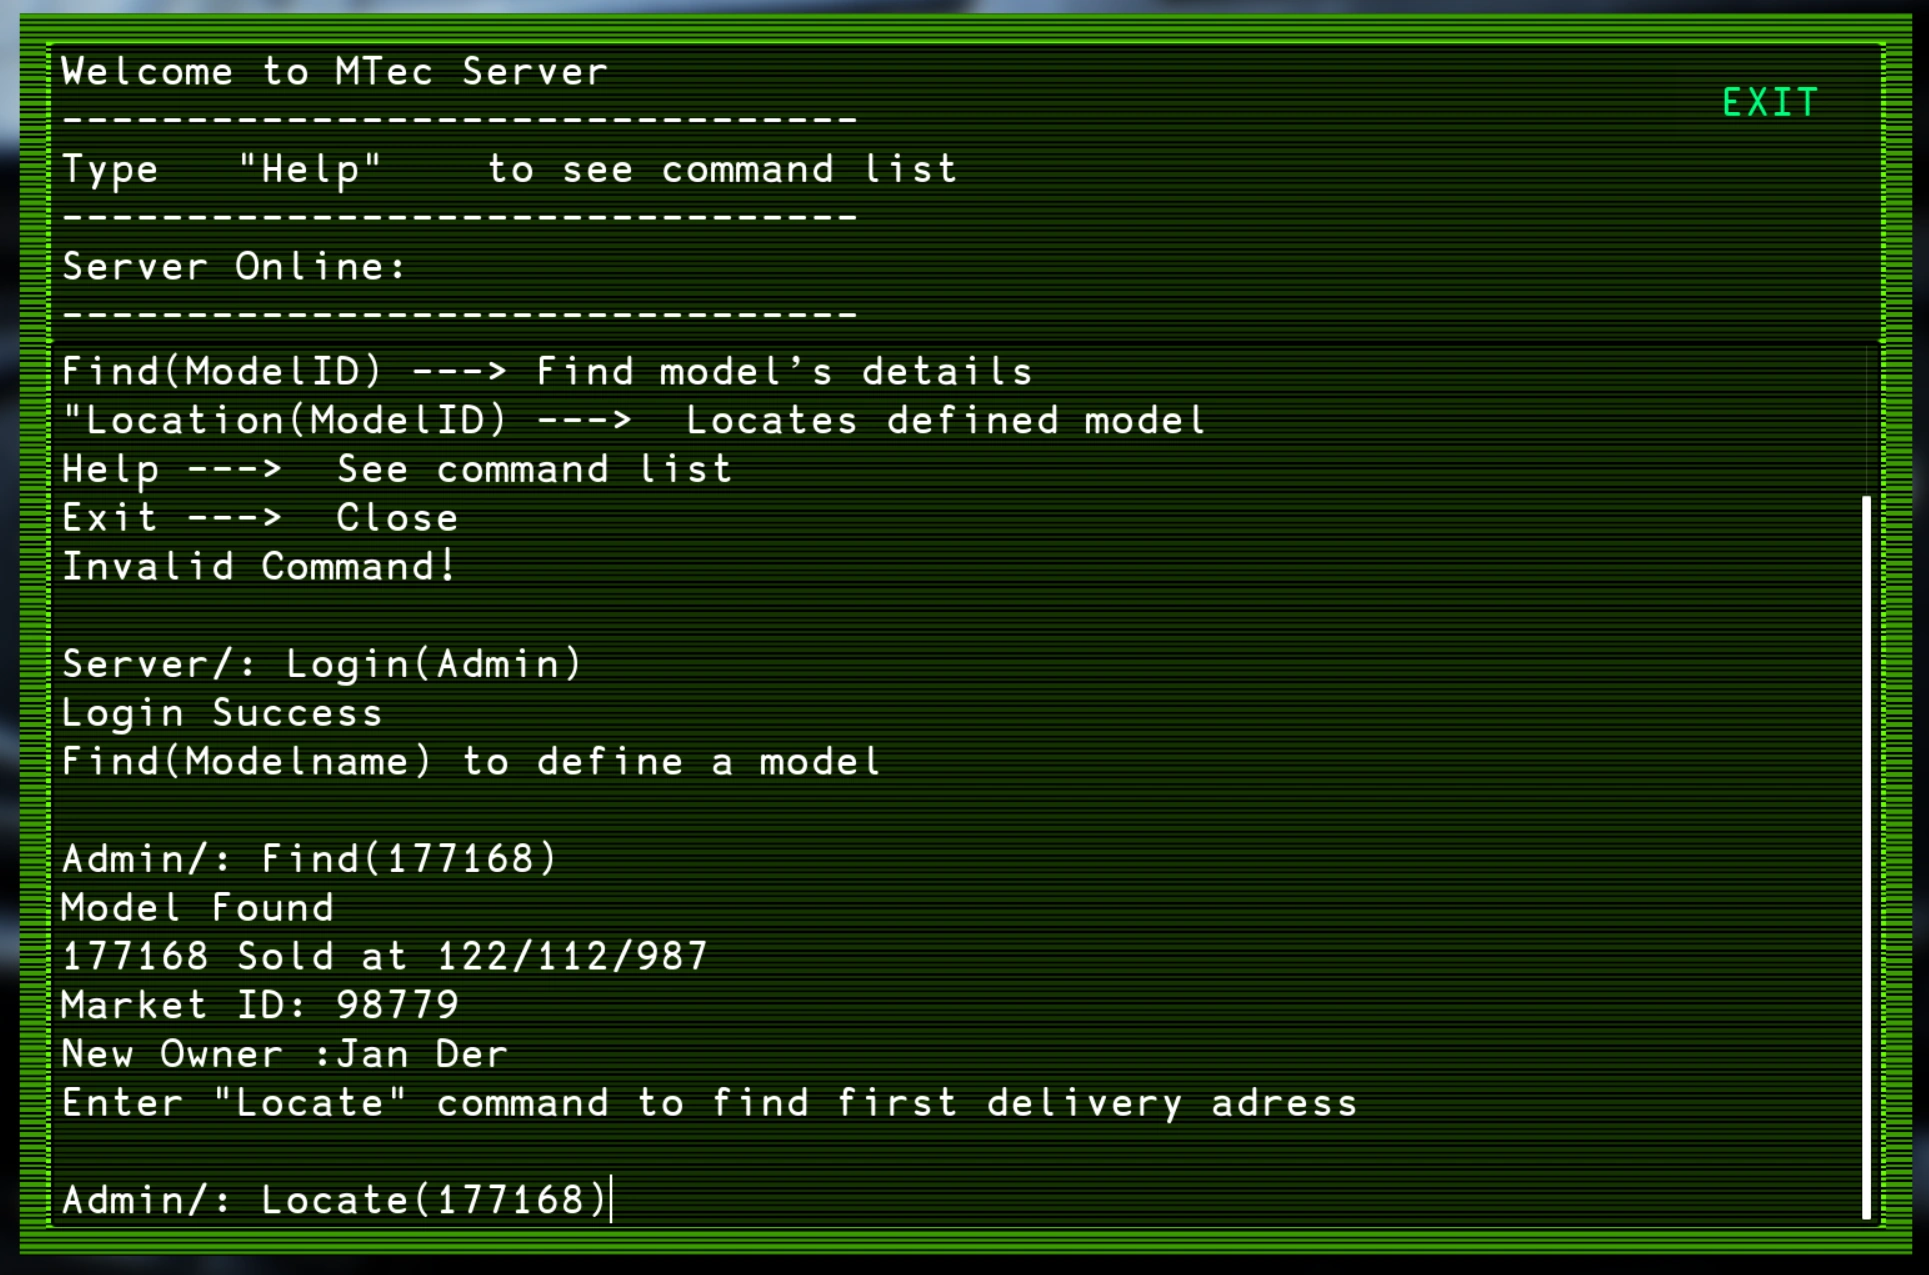Select the "Admin/: Find(177168)" command line
The image size is (1929, 1275).
(309, 859)
